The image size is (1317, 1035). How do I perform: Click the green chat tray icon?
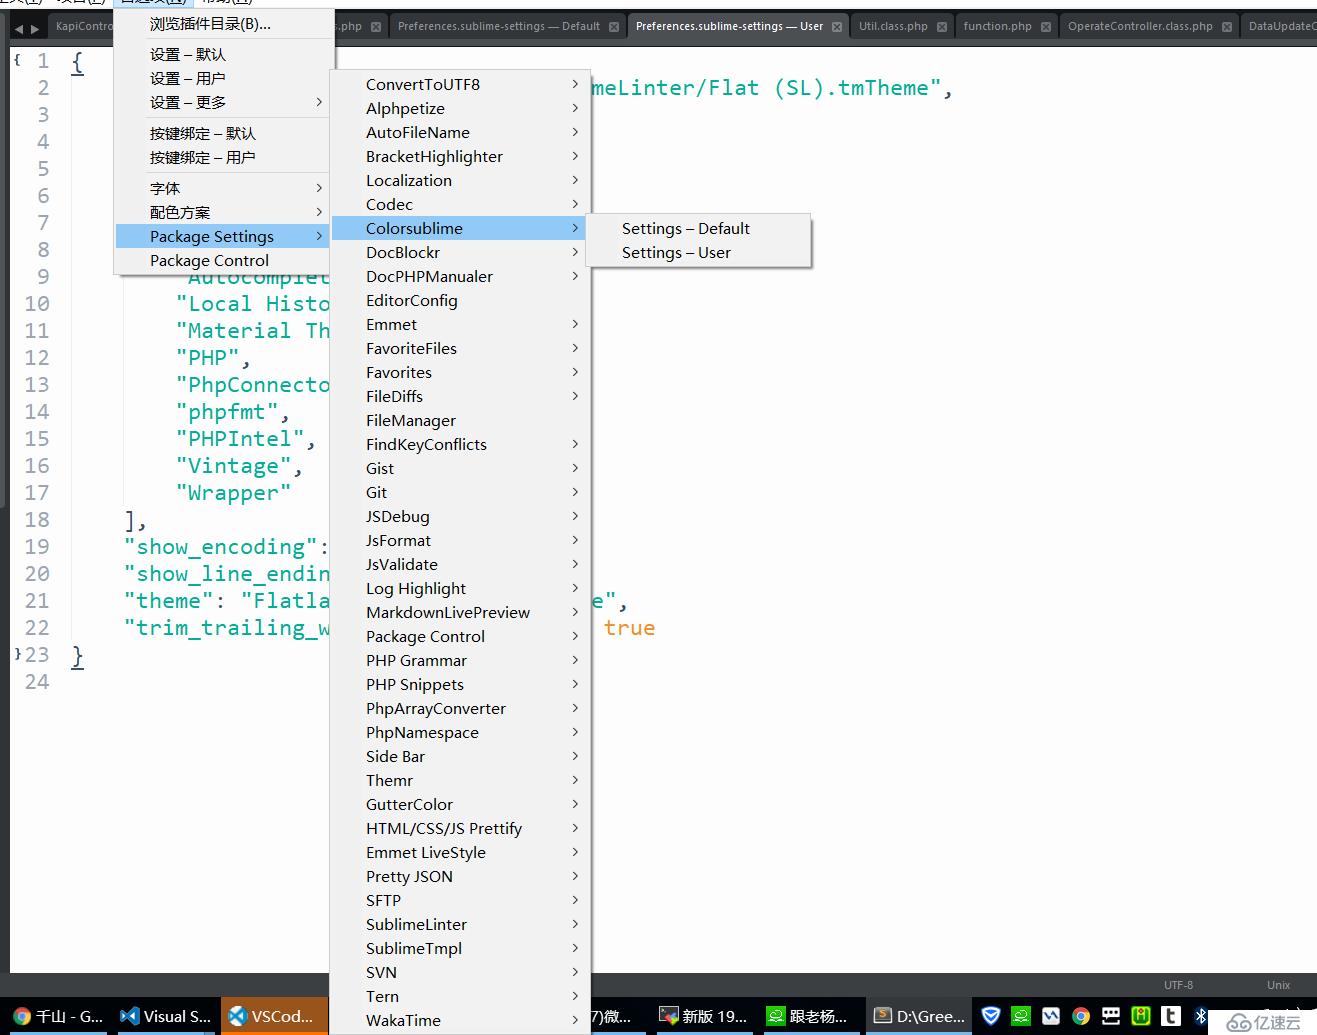pos(1020,1016)
